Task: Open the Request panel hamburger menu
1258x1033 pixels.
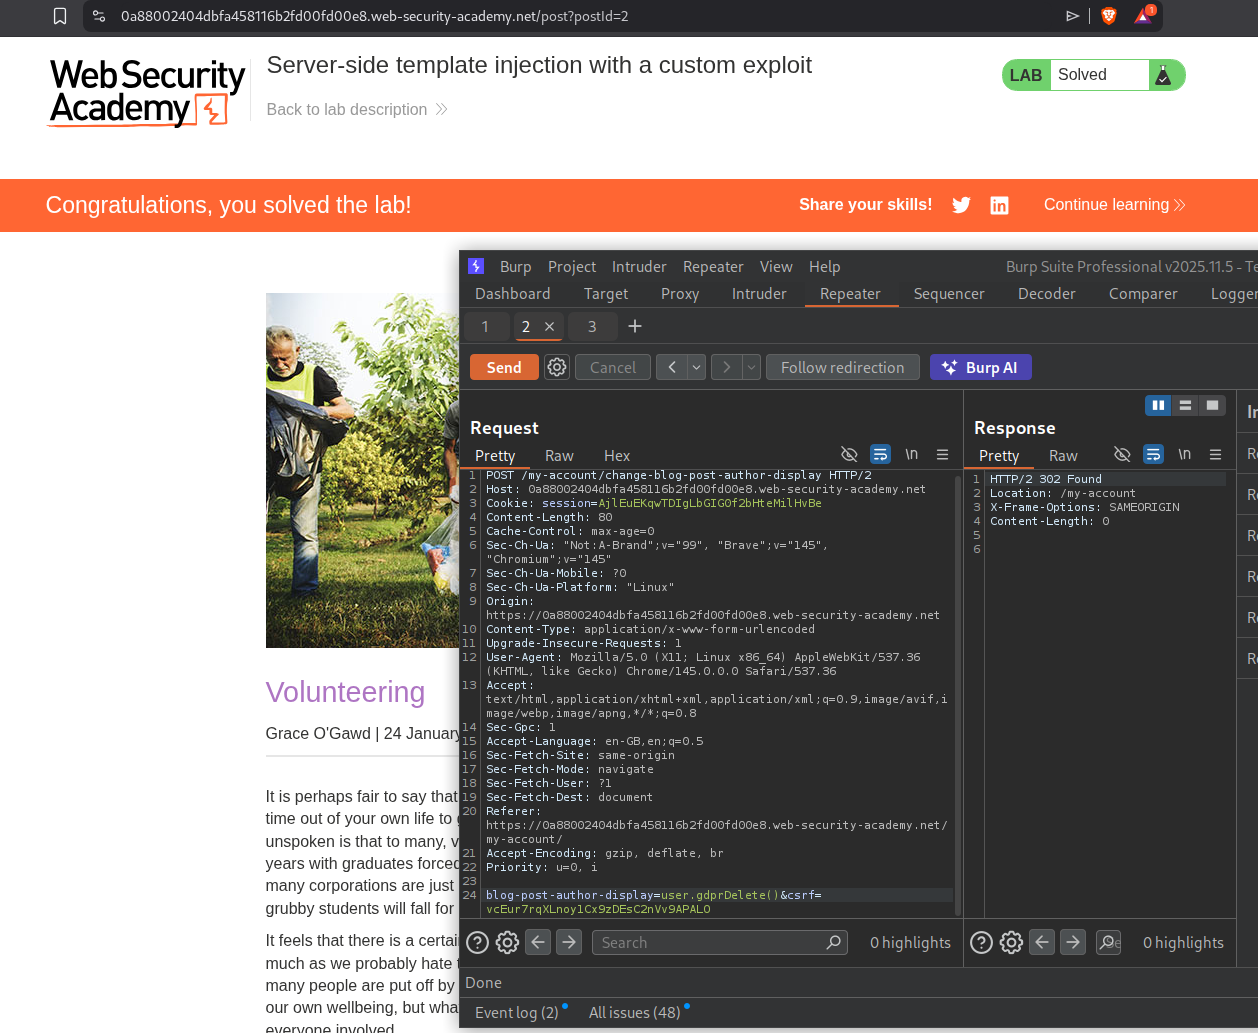Action: pyautogui.click(x=942, y=455)
